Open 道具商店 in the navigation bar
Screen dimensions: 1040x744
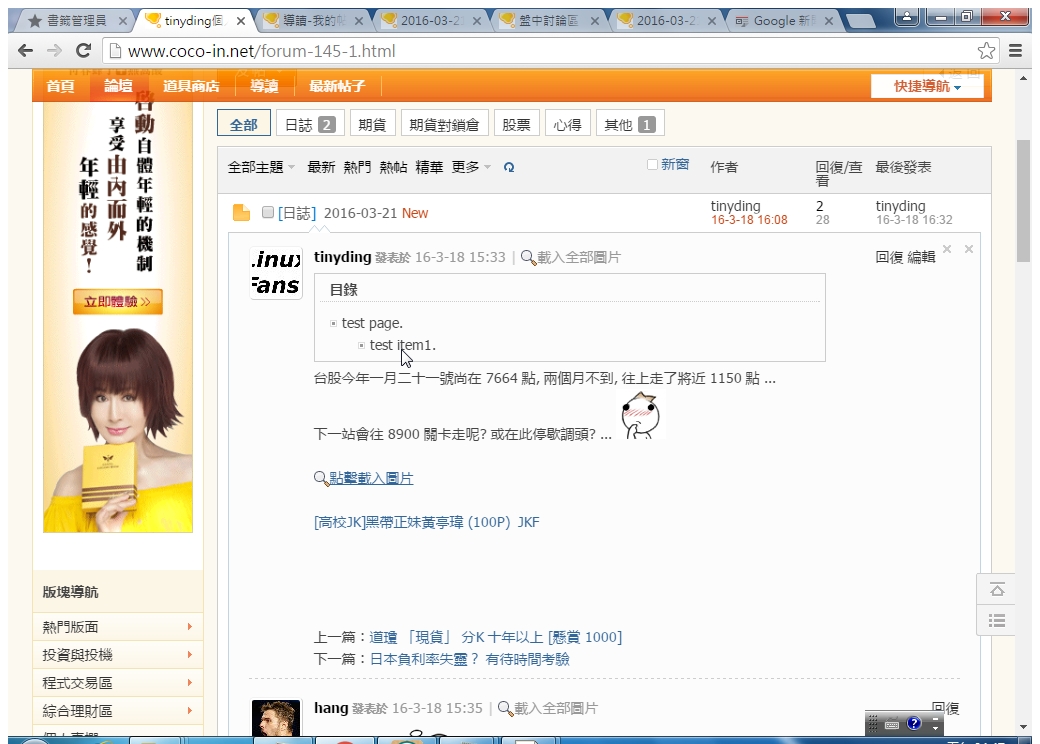point(191,86)
